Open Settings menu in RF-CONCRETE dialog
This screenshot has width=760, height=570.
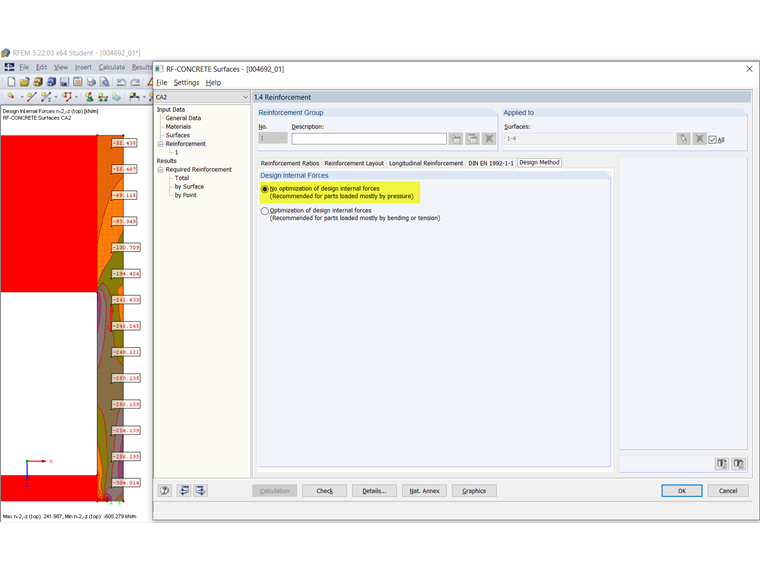click(x=187, y=82)
